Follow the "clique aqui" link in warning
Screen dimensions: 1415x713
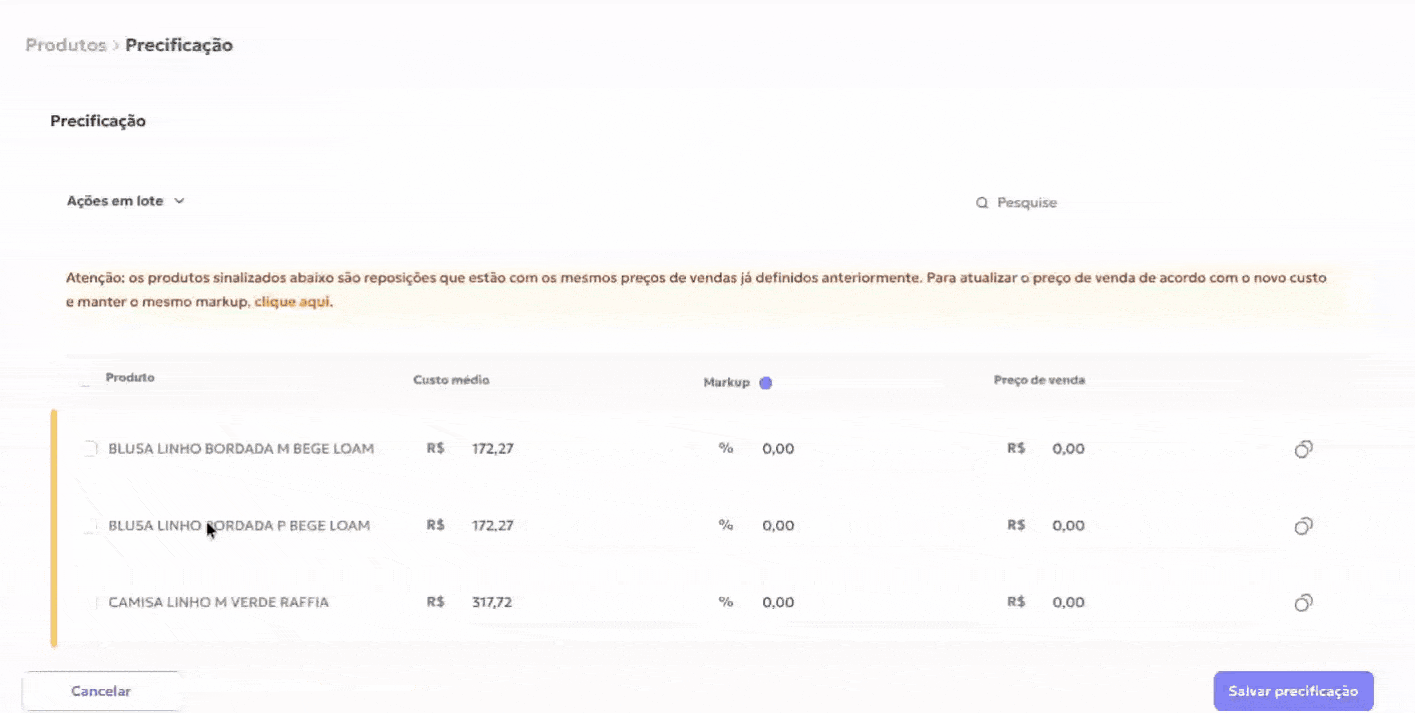[291, 301]
